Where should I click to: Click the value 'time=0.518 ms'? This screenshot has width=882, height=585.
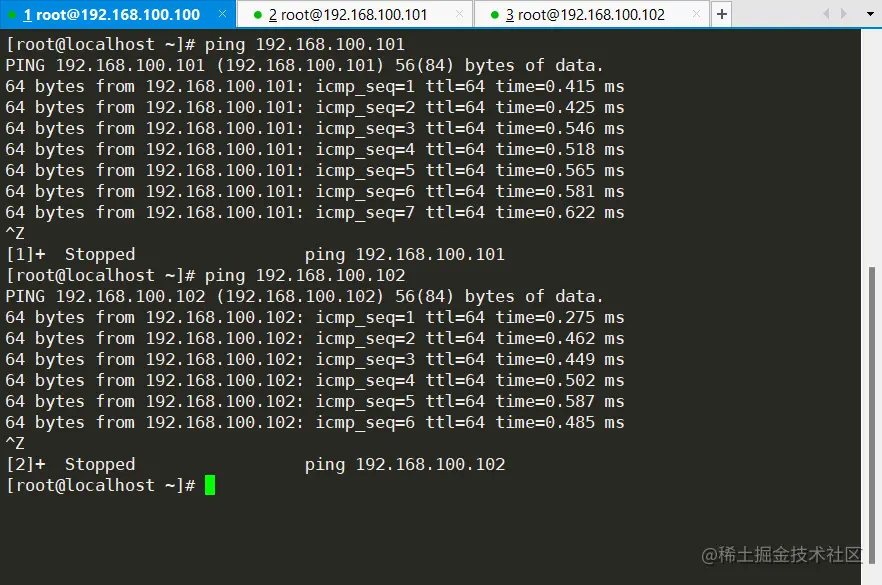560,150
